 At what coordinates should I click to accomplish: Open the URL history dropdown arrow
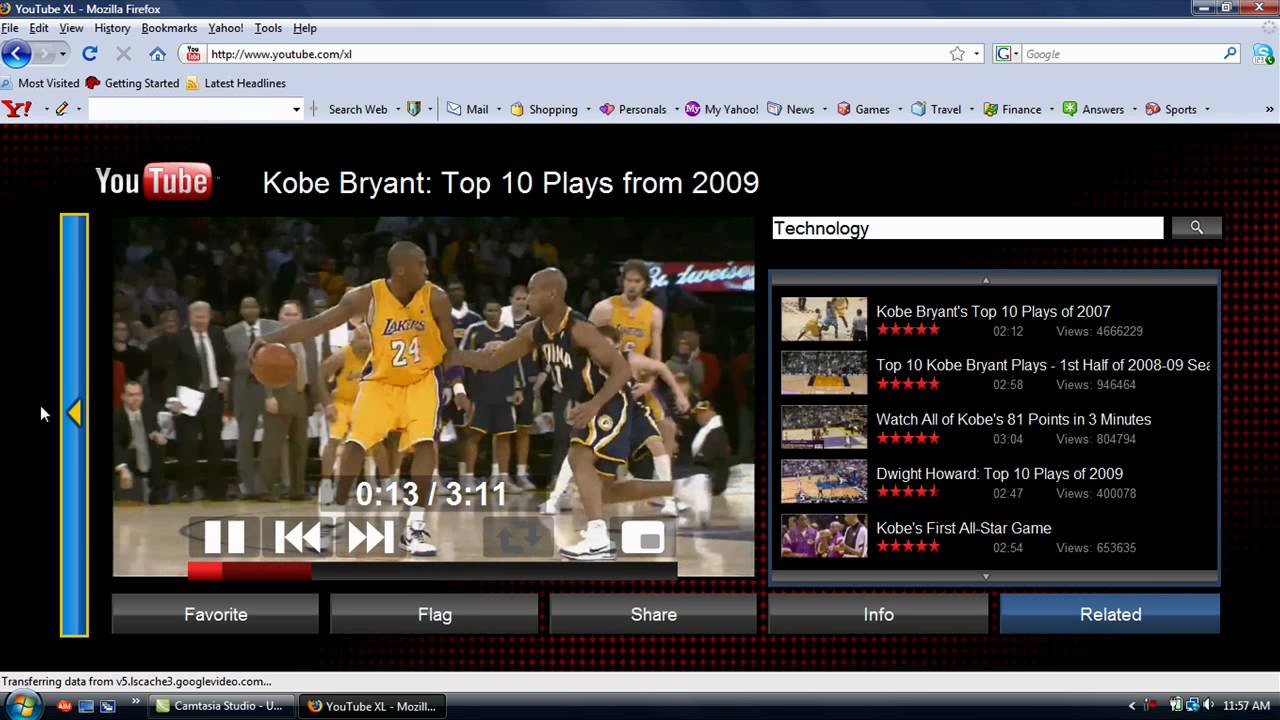click(x=977, y=54)
